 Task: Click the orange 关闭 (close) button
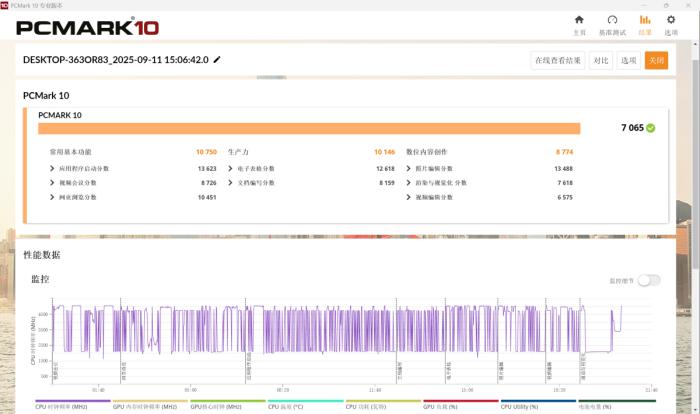(x=656, y=60)
